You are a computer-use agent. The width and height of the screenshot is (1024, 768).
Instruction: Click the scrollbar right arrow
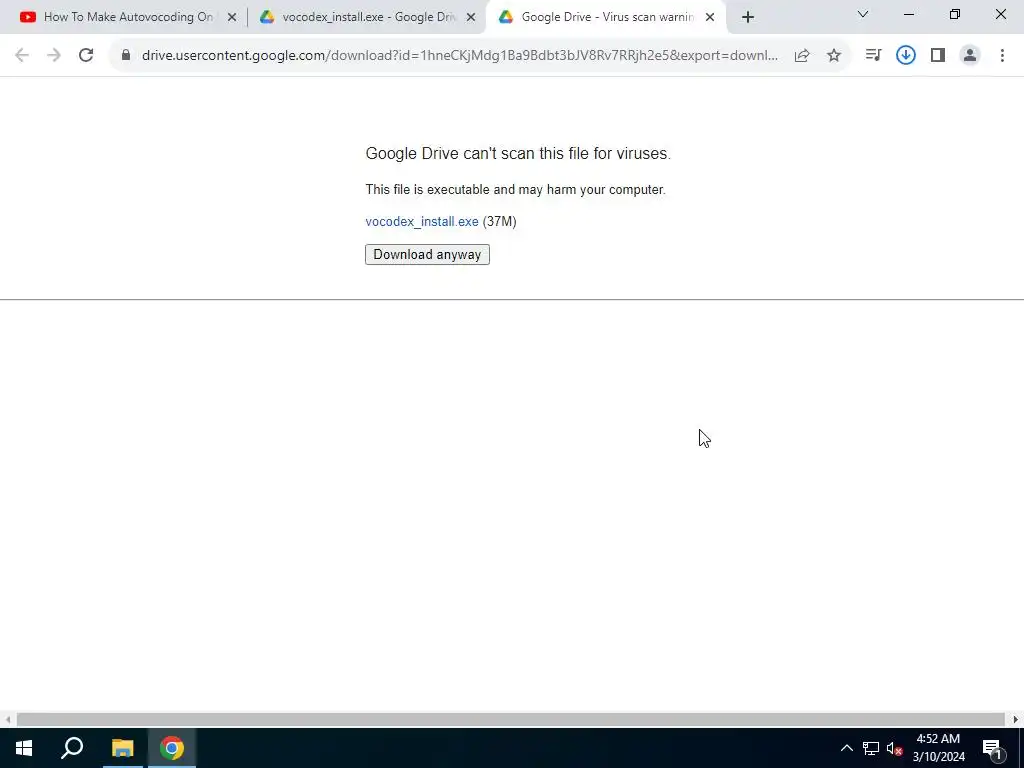1016,720
